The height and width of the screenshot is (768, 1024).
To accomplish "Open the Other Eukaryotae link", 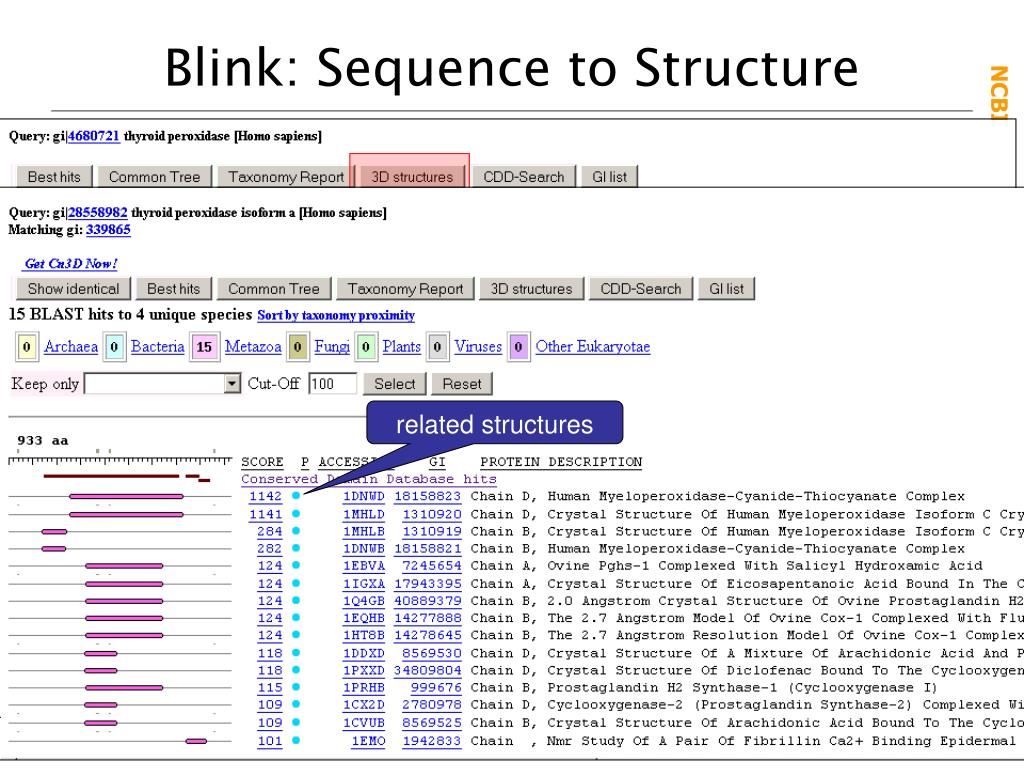I will pyautogui.click(x=592, y=347).
